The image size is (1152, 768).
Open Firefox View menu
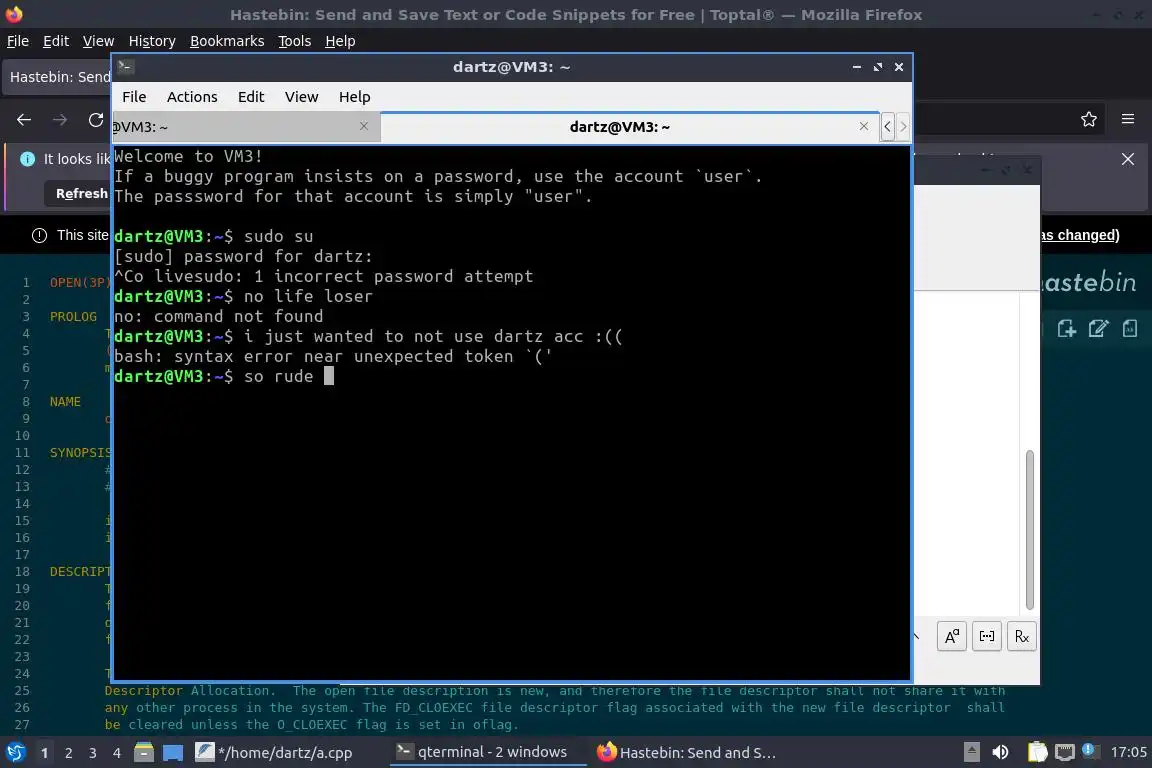pos(98,41)
